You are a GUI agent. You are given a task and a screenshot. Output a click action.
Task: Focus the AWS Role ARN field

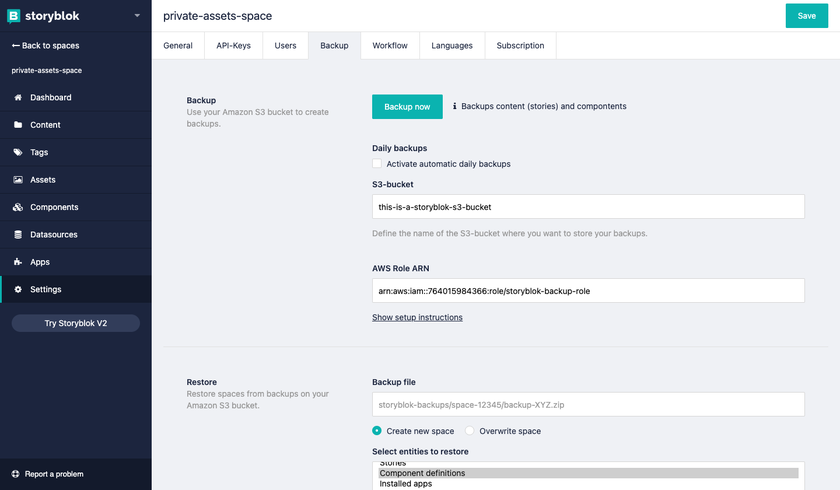(588, 291)
